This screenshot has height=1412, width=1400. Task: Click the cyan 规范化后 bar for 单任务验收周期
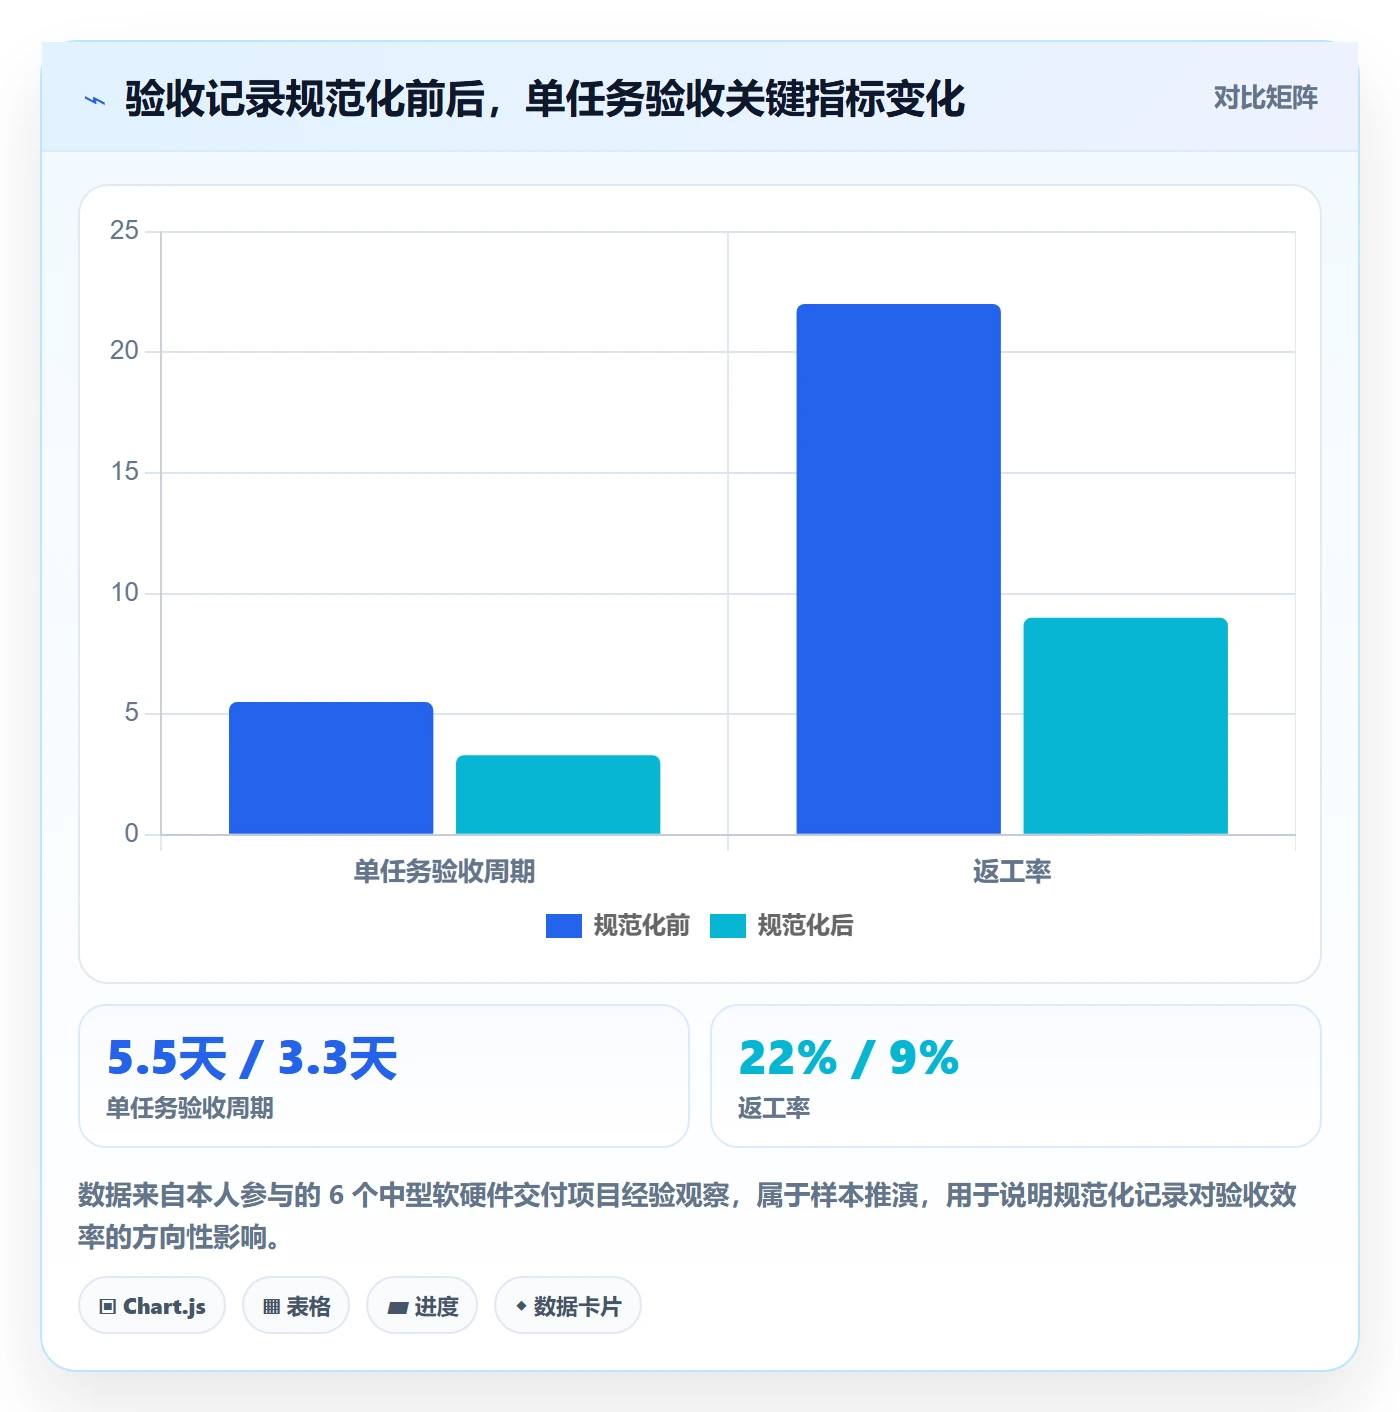(x=558, y=795)
